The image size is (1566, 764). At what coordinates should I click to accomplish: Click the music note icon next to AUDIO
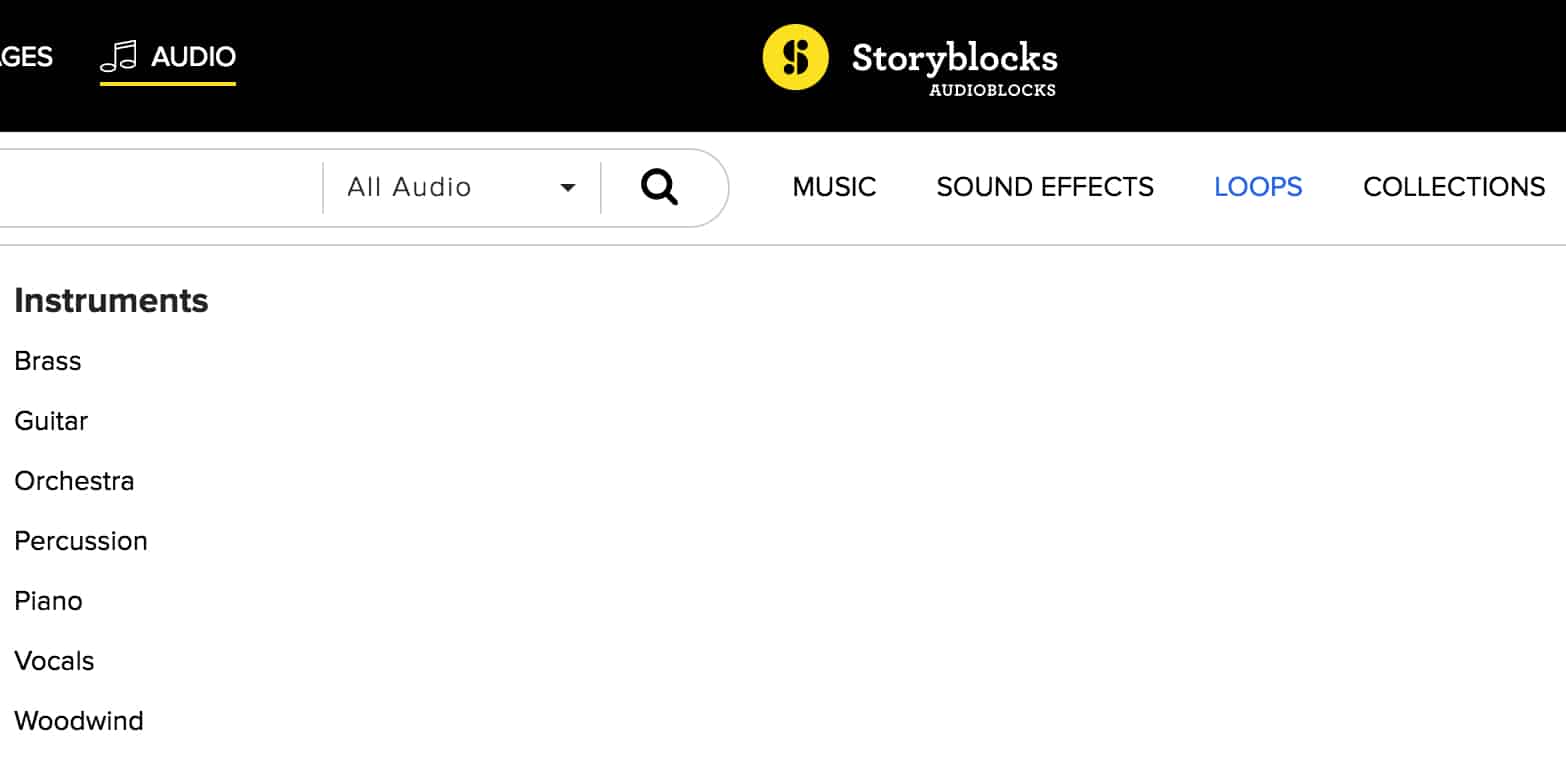(x=116, y=55)
